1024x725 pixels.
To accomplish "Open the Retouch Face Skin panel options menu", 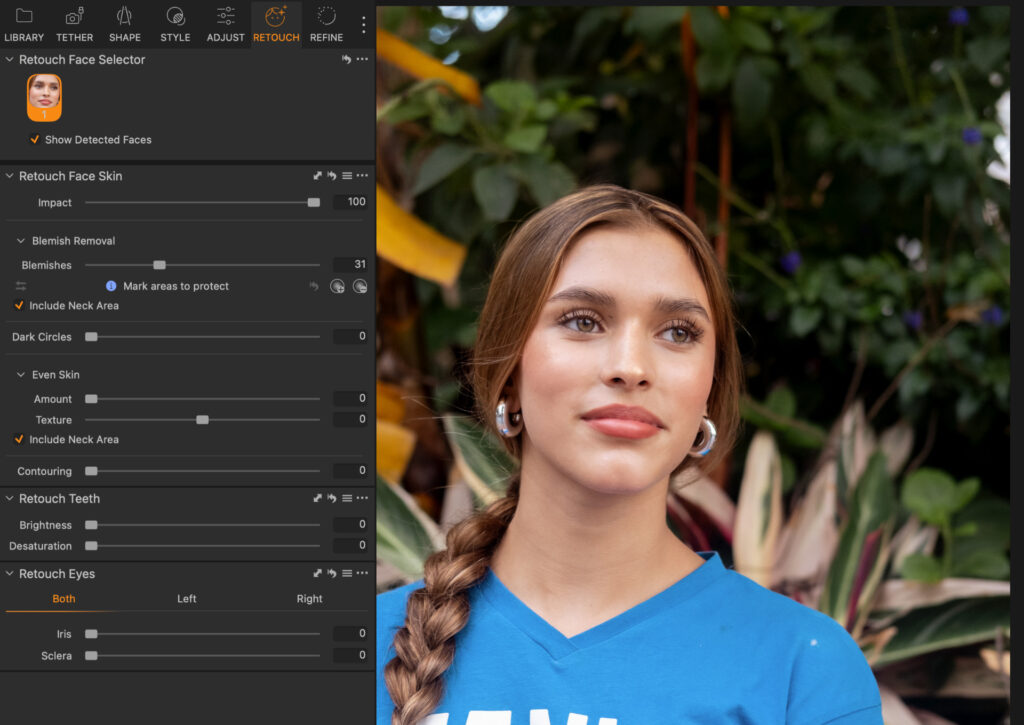I will [362, 175].
